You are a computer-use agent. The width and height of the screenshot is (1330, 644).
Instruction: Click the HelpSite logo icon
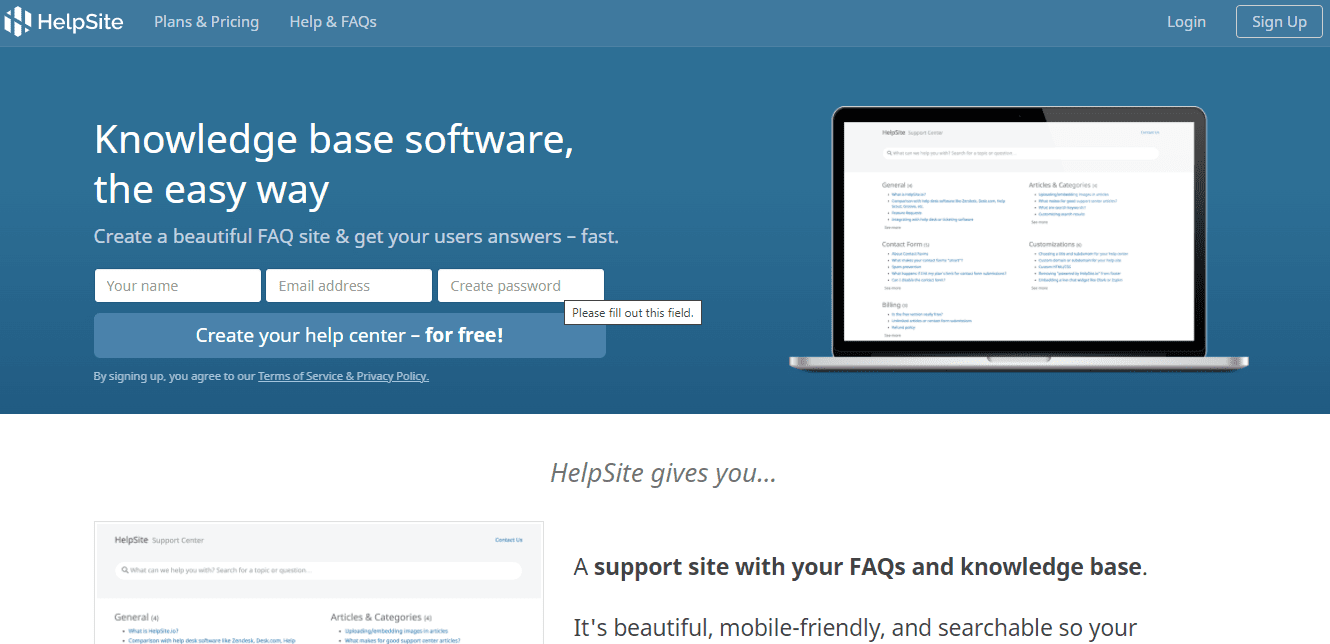click(18, 22)
